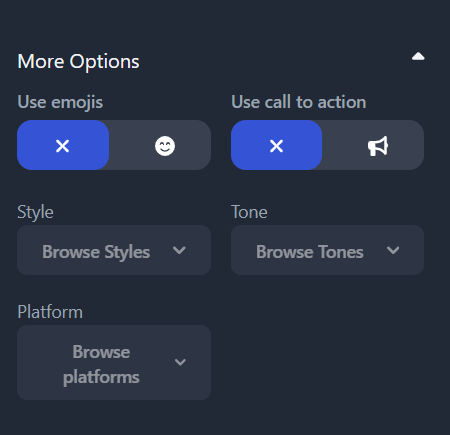Click the X icon under Use call to action
This screenshot has width=450, height=435.
click(x=276, y=146)
